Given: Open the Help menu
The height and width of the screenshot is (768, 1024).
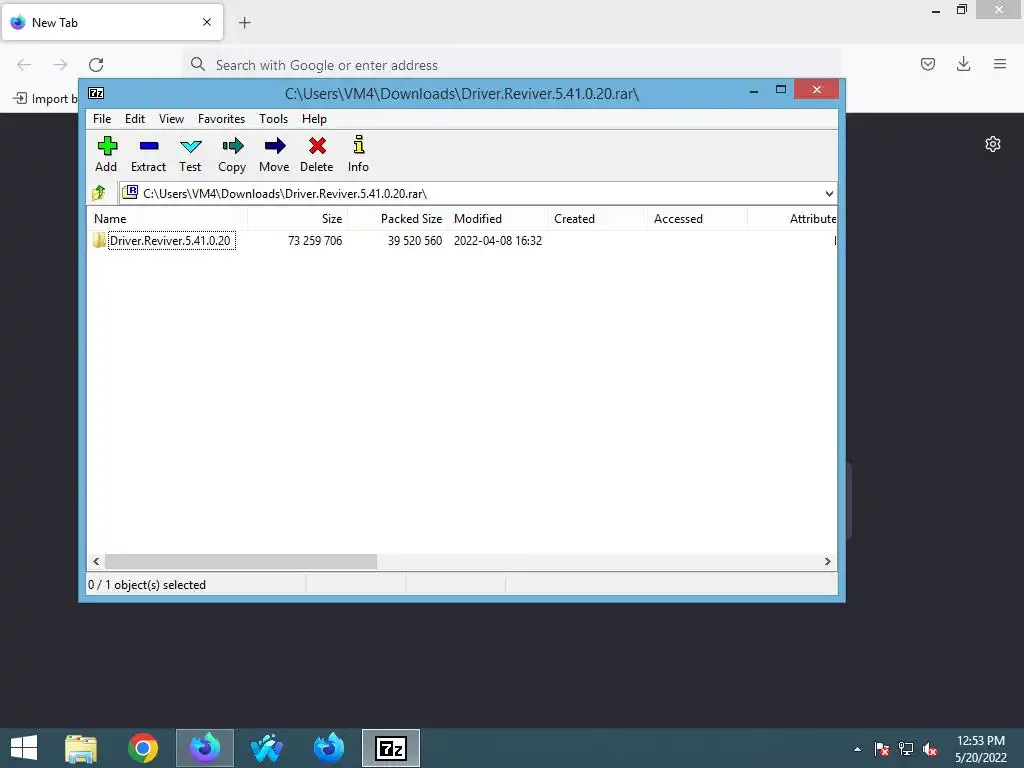Looking at the screenshot, I should (314, 119).
